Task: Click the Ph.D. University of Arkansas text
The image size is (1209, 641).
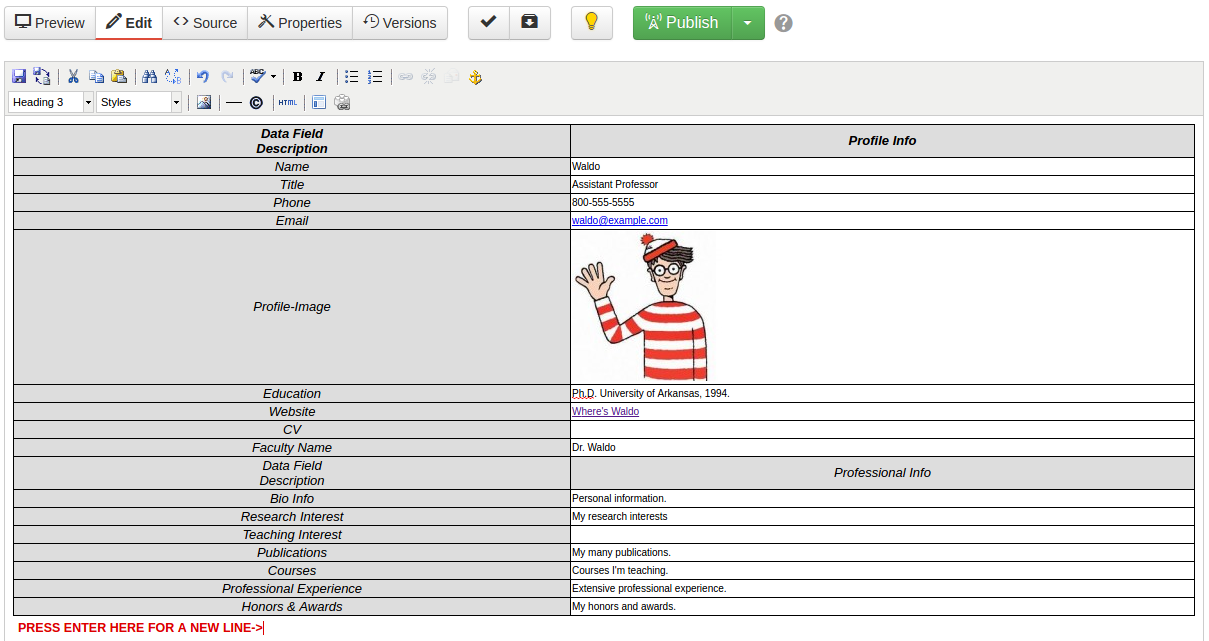Action: 651,393
